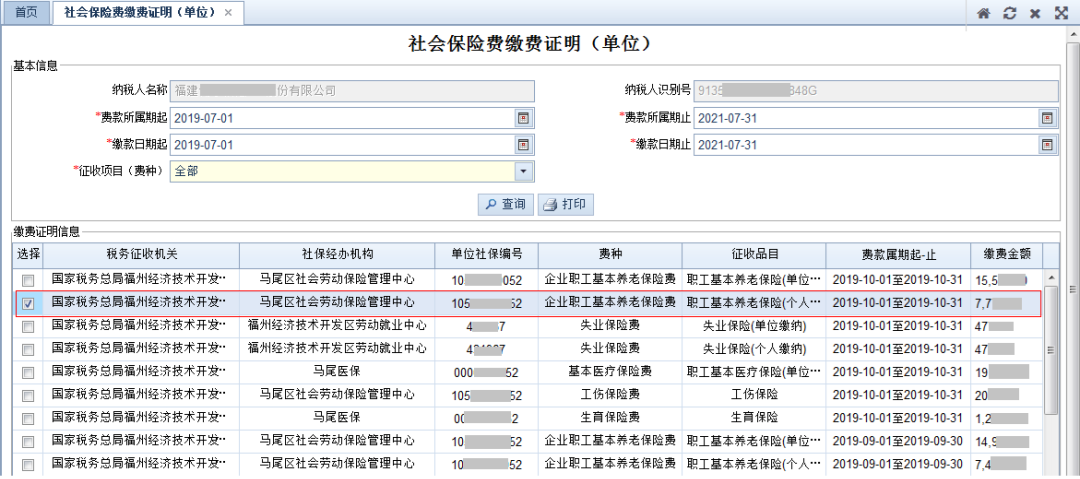Click 福州经济技术开发区劳动就业中心 in 失业保险(单位缴纳) row
The width and height of the screenshot is (1080, 479).
click(x=337, y=325)
